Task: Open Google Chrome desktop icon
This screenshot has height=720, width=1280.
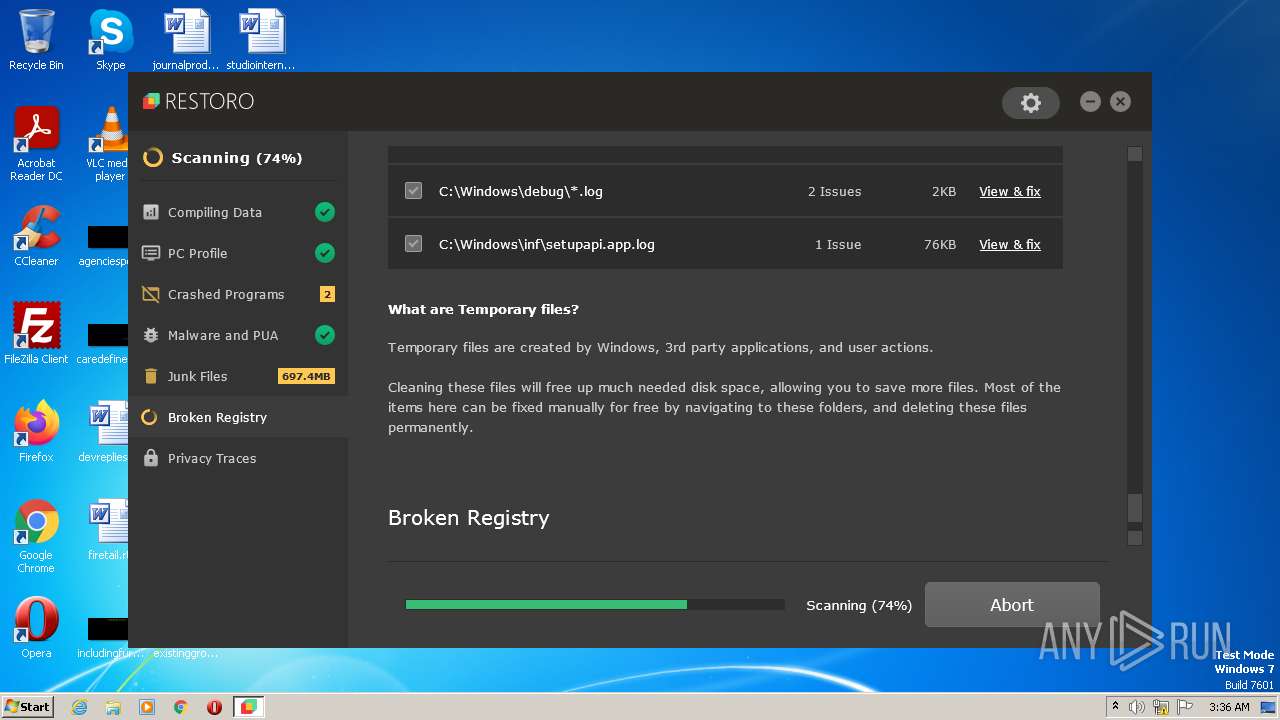Action: (x=36, y=536)
